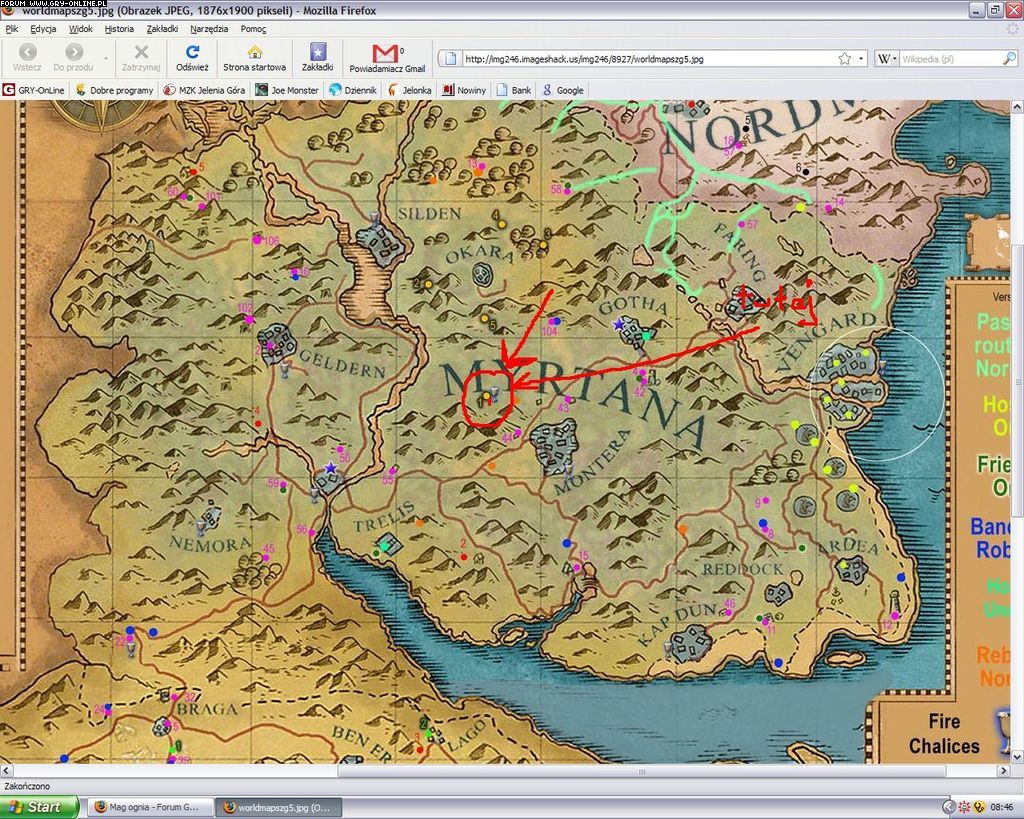Open the Zakładki bookmarks star button
The image size is (1024, 819).
click(x=317, y=57)
